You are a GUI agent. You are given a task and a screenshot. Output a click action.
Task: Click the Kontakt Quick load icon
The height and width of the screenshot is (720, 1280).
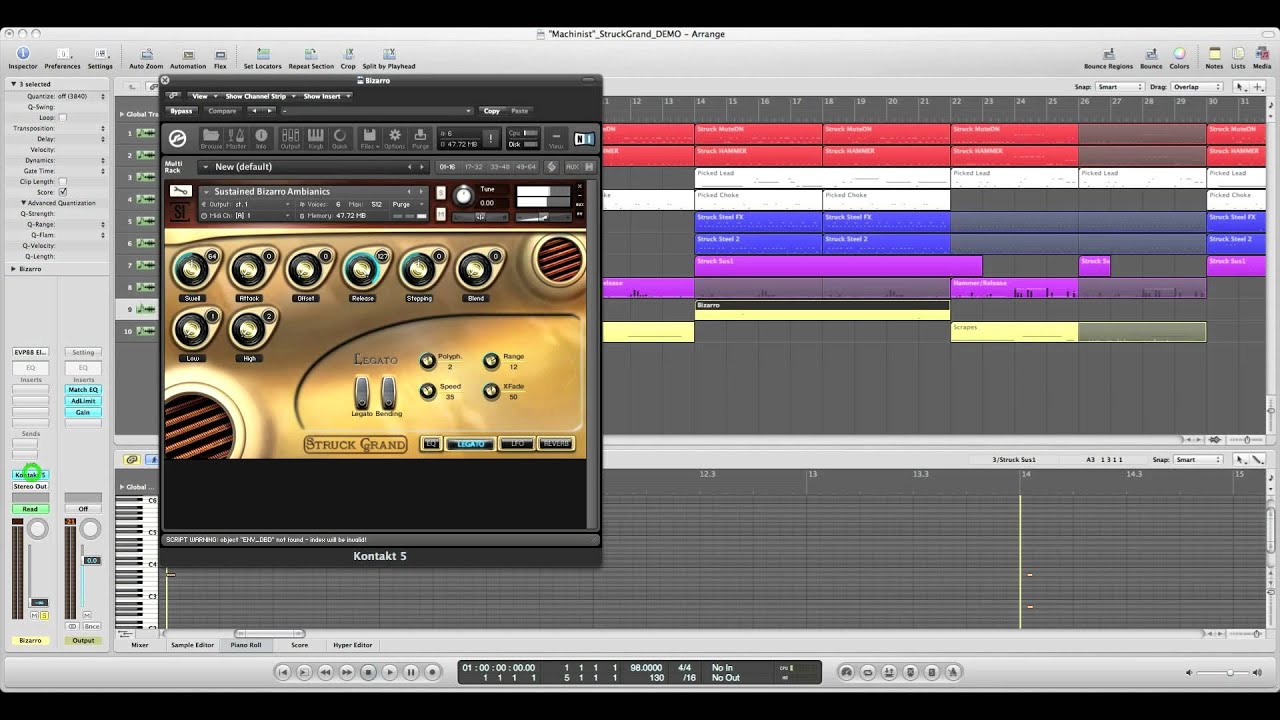340,138
